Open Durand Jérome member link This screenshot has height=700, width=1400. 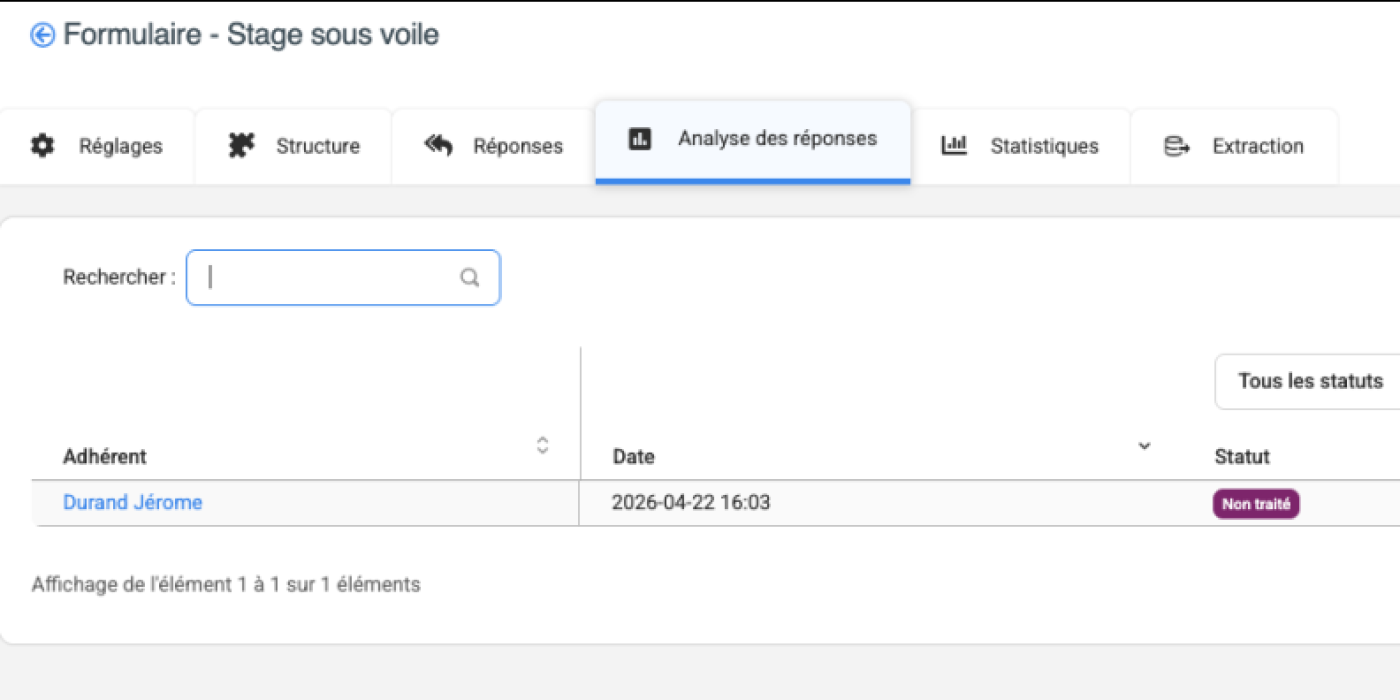[x=132, y=502]
